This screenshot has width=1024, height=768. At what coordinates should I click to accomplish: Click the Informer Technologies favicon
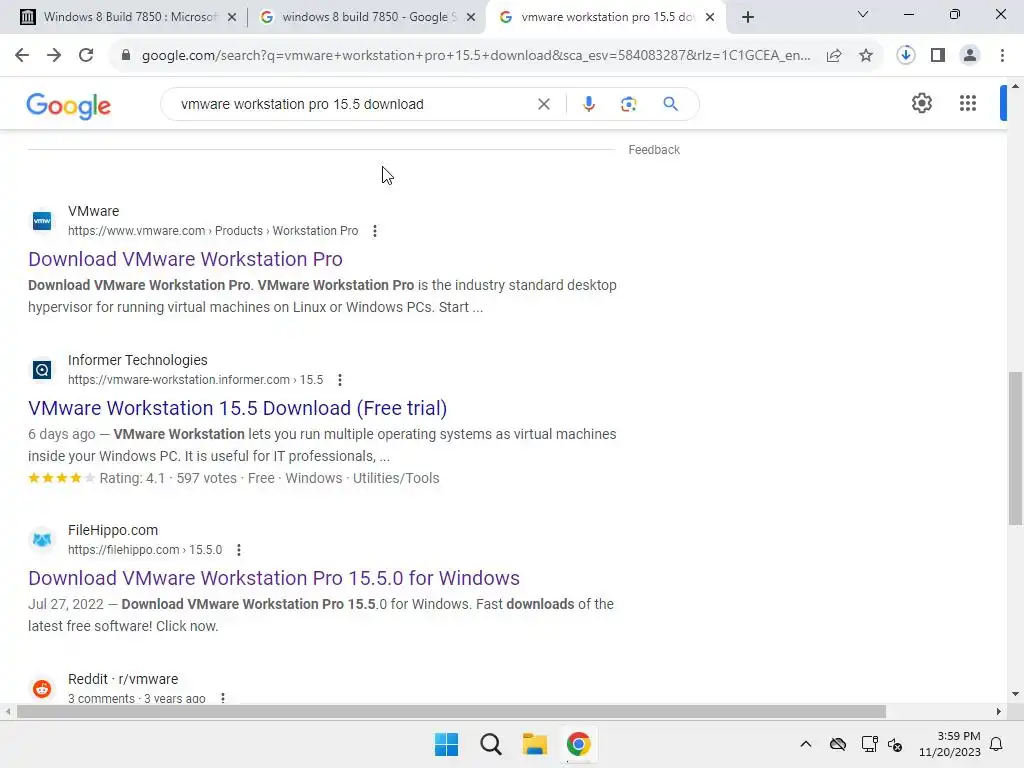click(42, 370)
